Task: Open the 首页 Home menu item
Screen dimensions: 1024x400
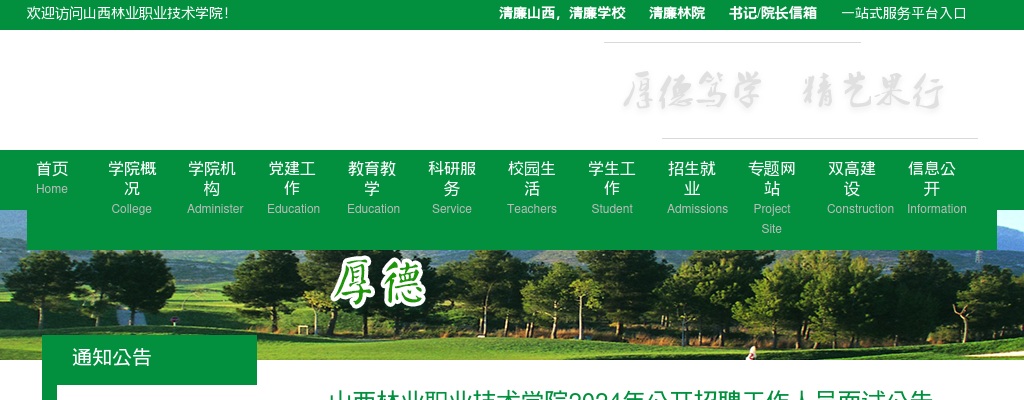Action: point(52,178)
